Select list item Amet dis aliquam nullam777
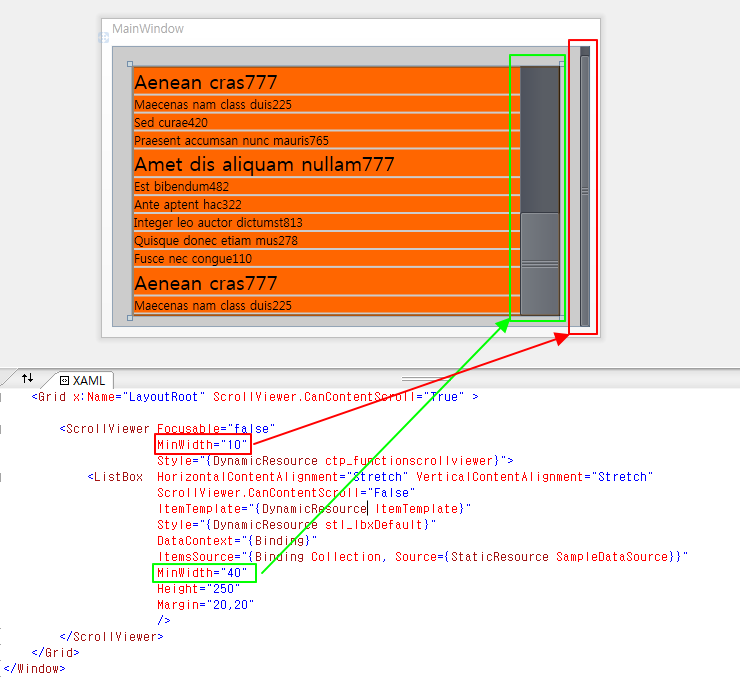Screen dimensions: 740x688 [327, 164]
